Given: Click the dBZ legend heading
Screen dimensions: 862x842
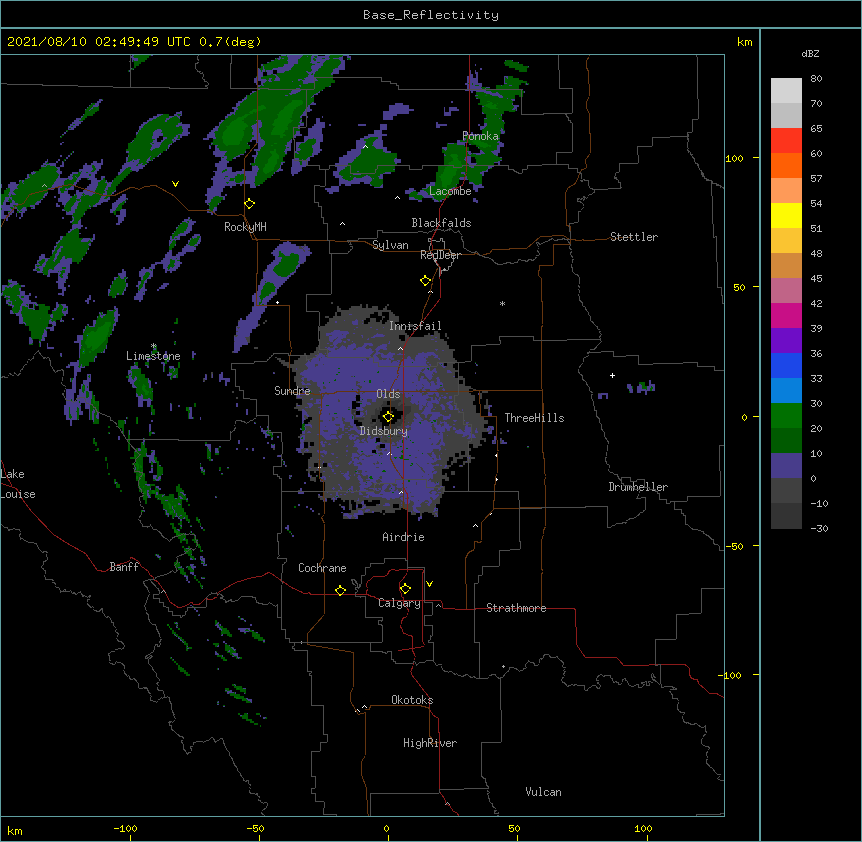Looking at the screenshot, I should click(810, 53).
